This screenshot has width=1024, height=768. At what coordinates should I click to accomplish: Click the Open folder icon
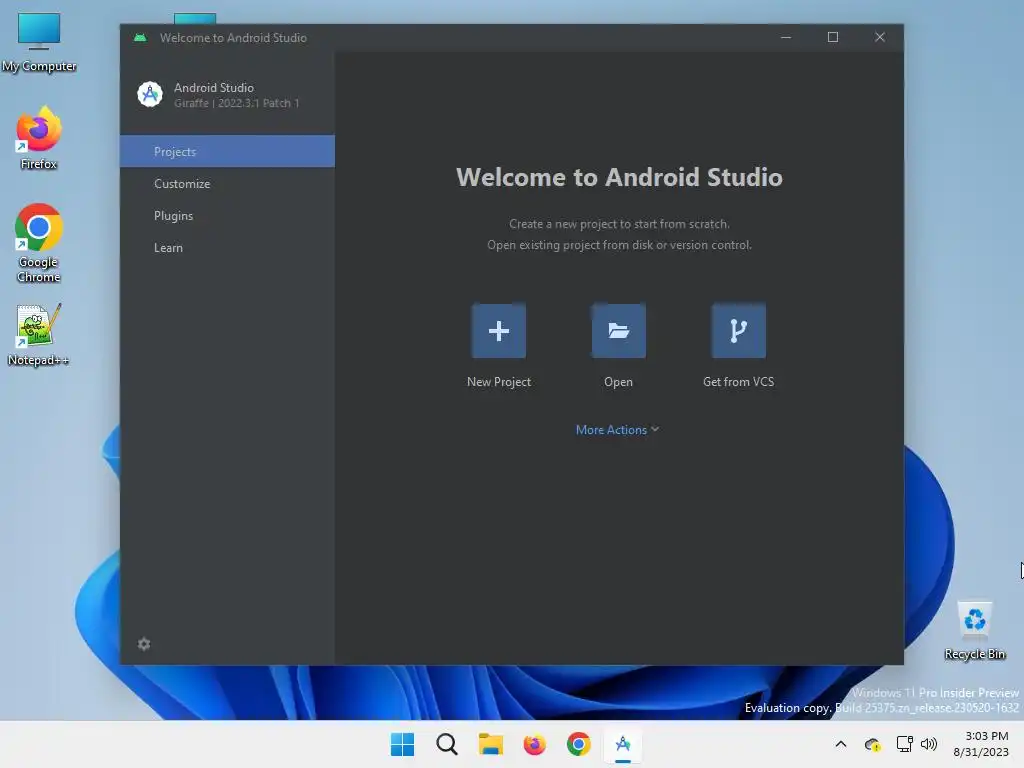[x=618, y=330]
